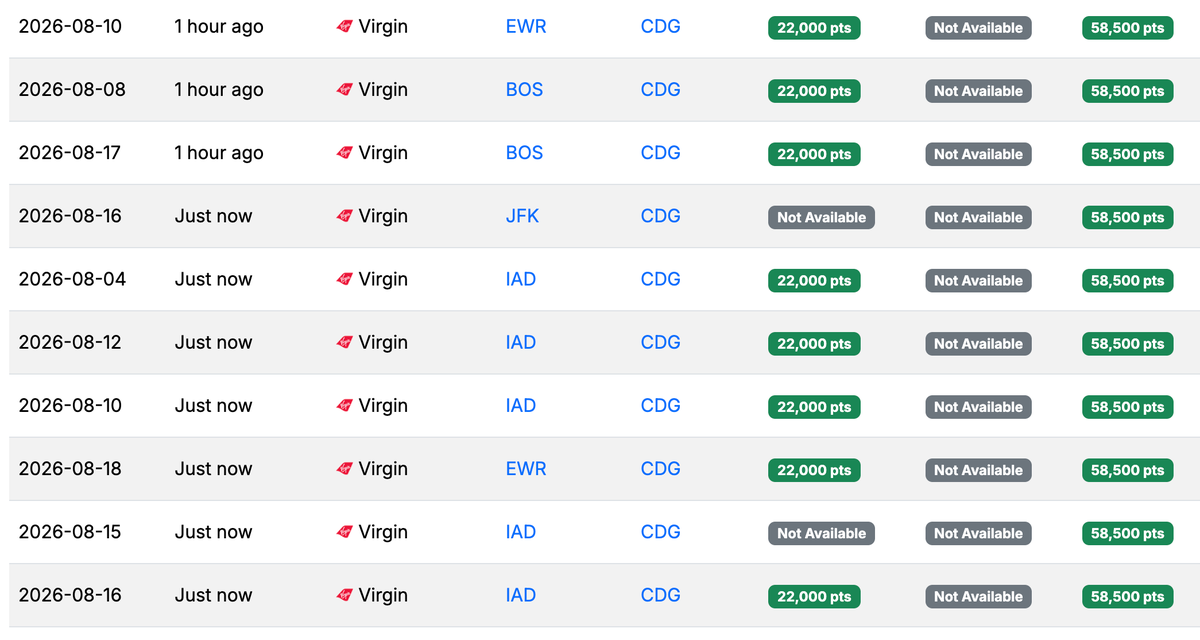Image resolution: width=1200 pixels, height=640 pixels.
Task: Choose the 22,000 pts badge for 2026-08-08
Action: [x=814, y=91]
